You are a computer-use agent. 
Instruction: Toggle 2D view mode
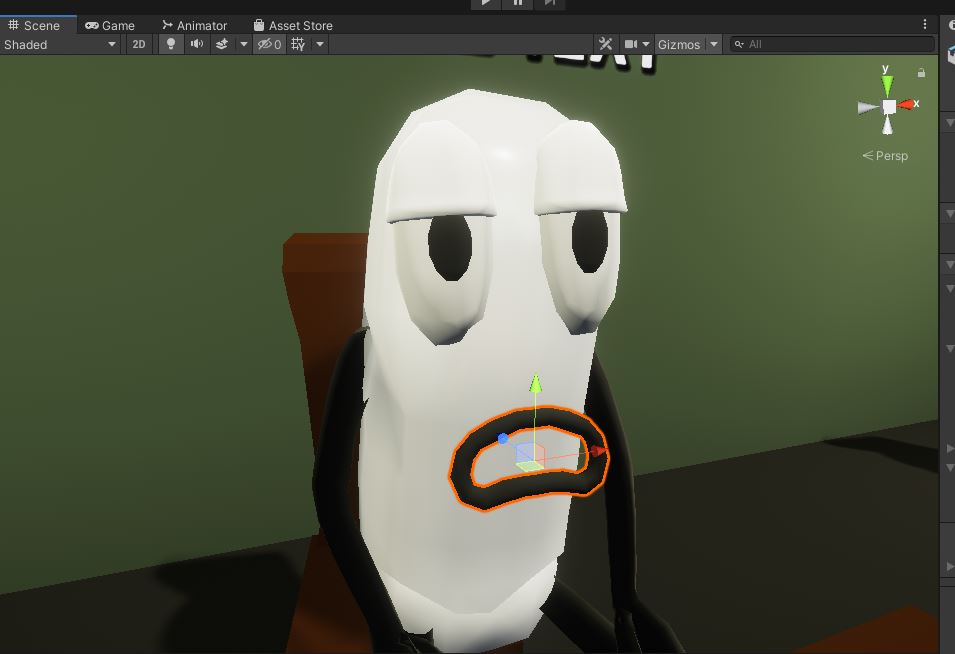point(139,44)
